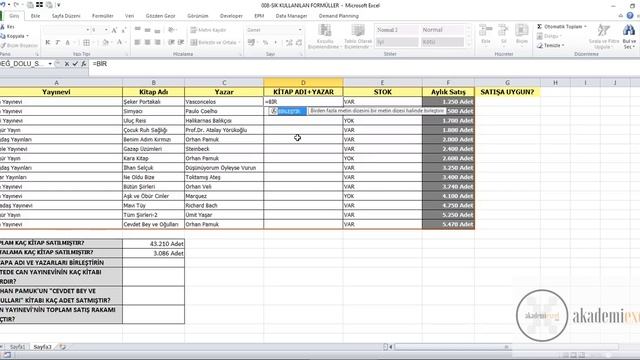Open text orientation options

tap(172, 30)
